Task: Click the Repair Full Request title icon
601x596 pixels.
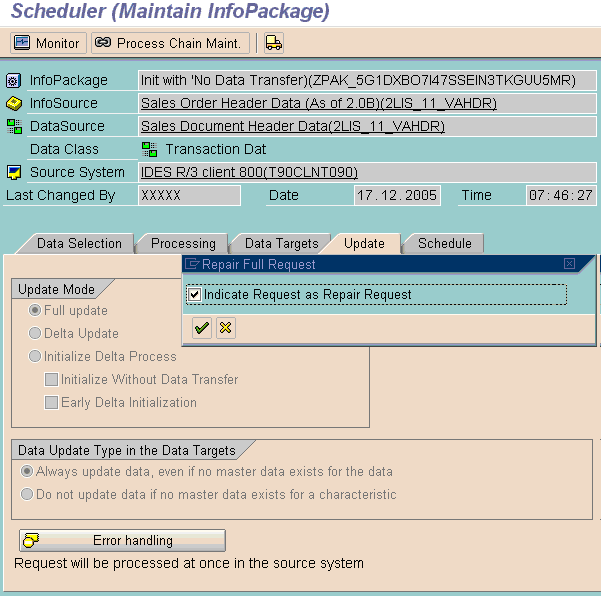Action: coord(192,264)
